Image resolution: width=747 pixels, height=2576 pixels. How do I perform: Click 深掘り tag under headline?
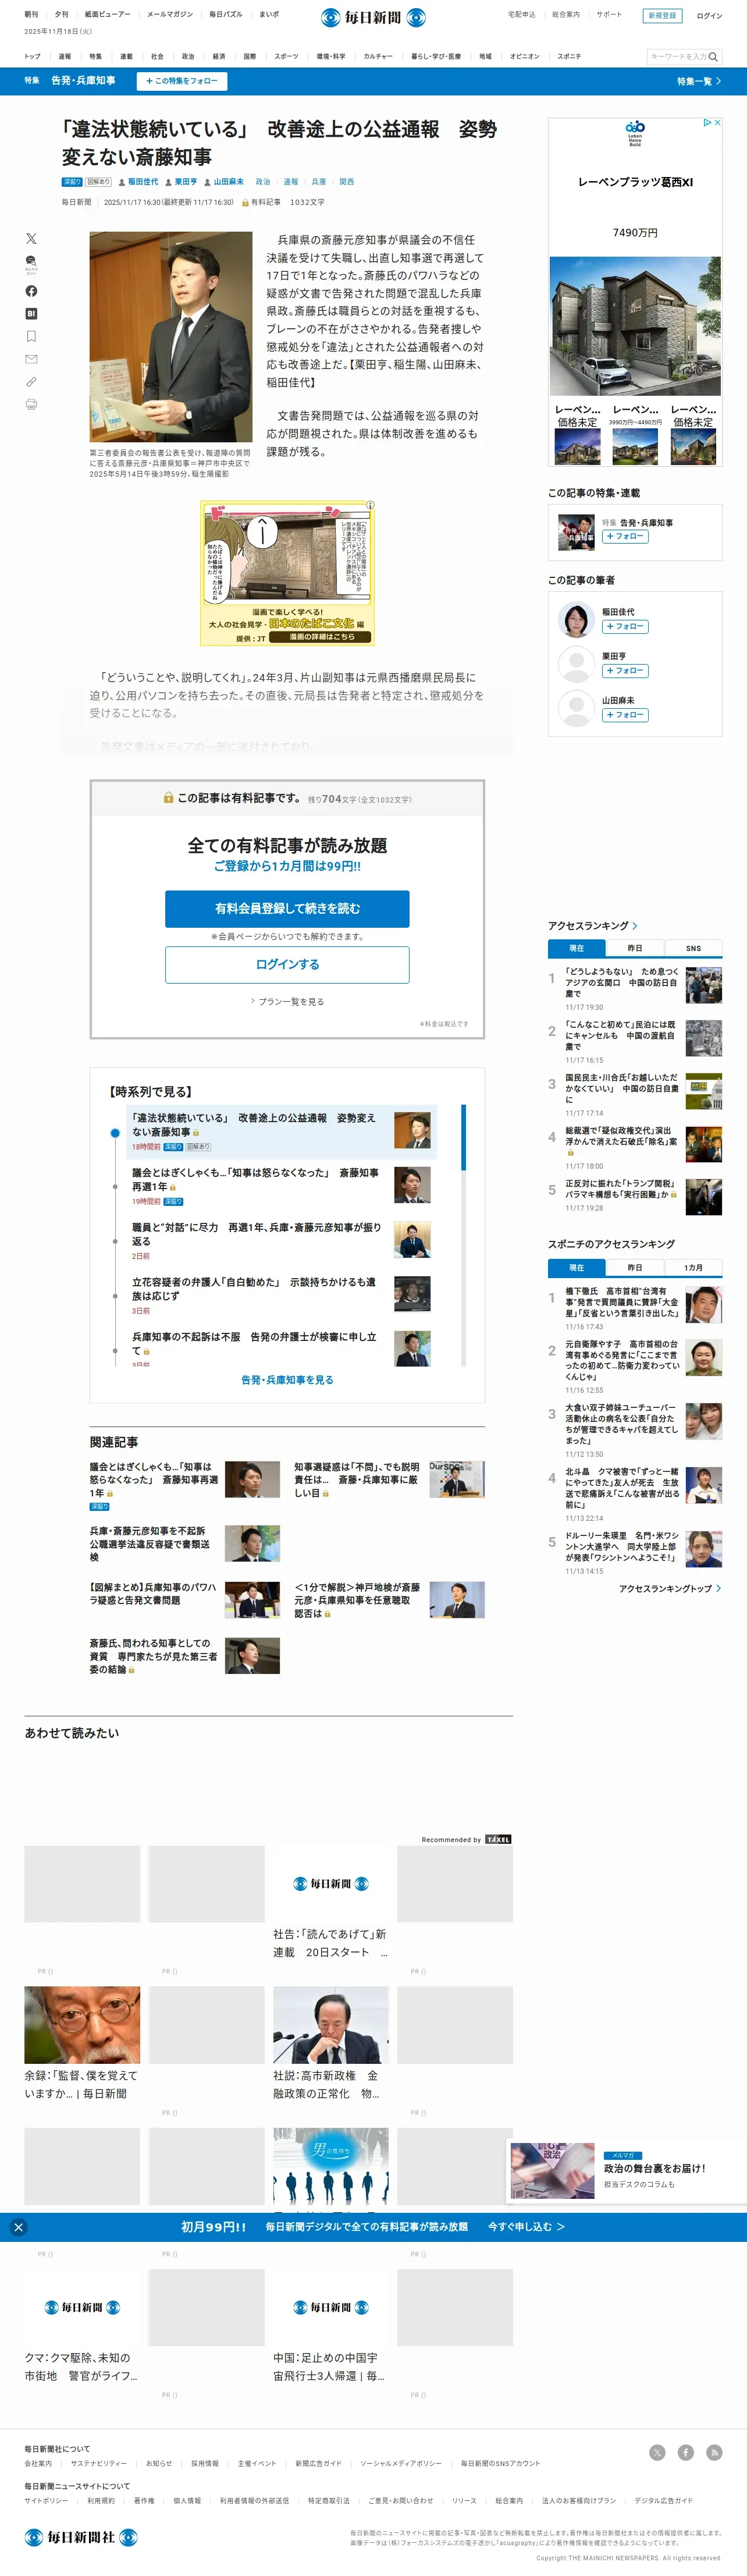click(x=72, y=182)
